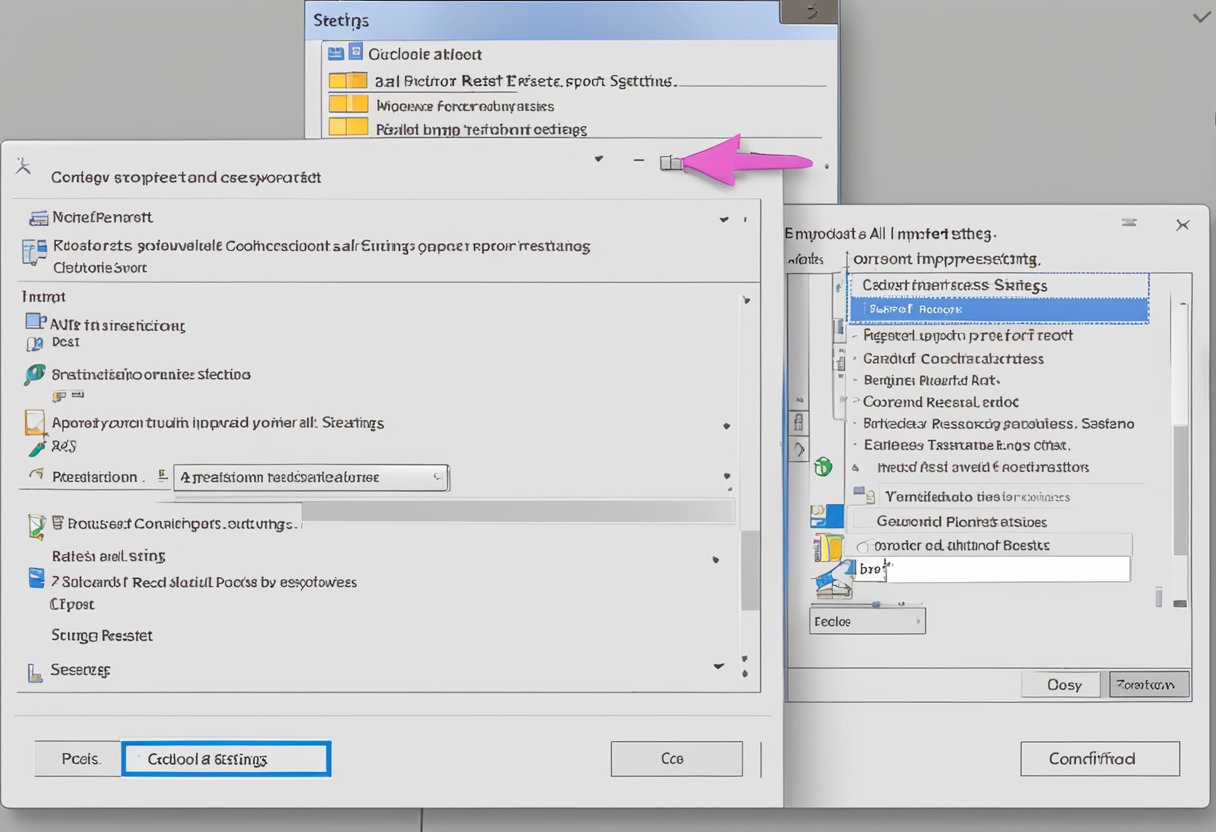Click the "Oosy" button
The image size is (1216, 832).
click(x=1064, y=685)
